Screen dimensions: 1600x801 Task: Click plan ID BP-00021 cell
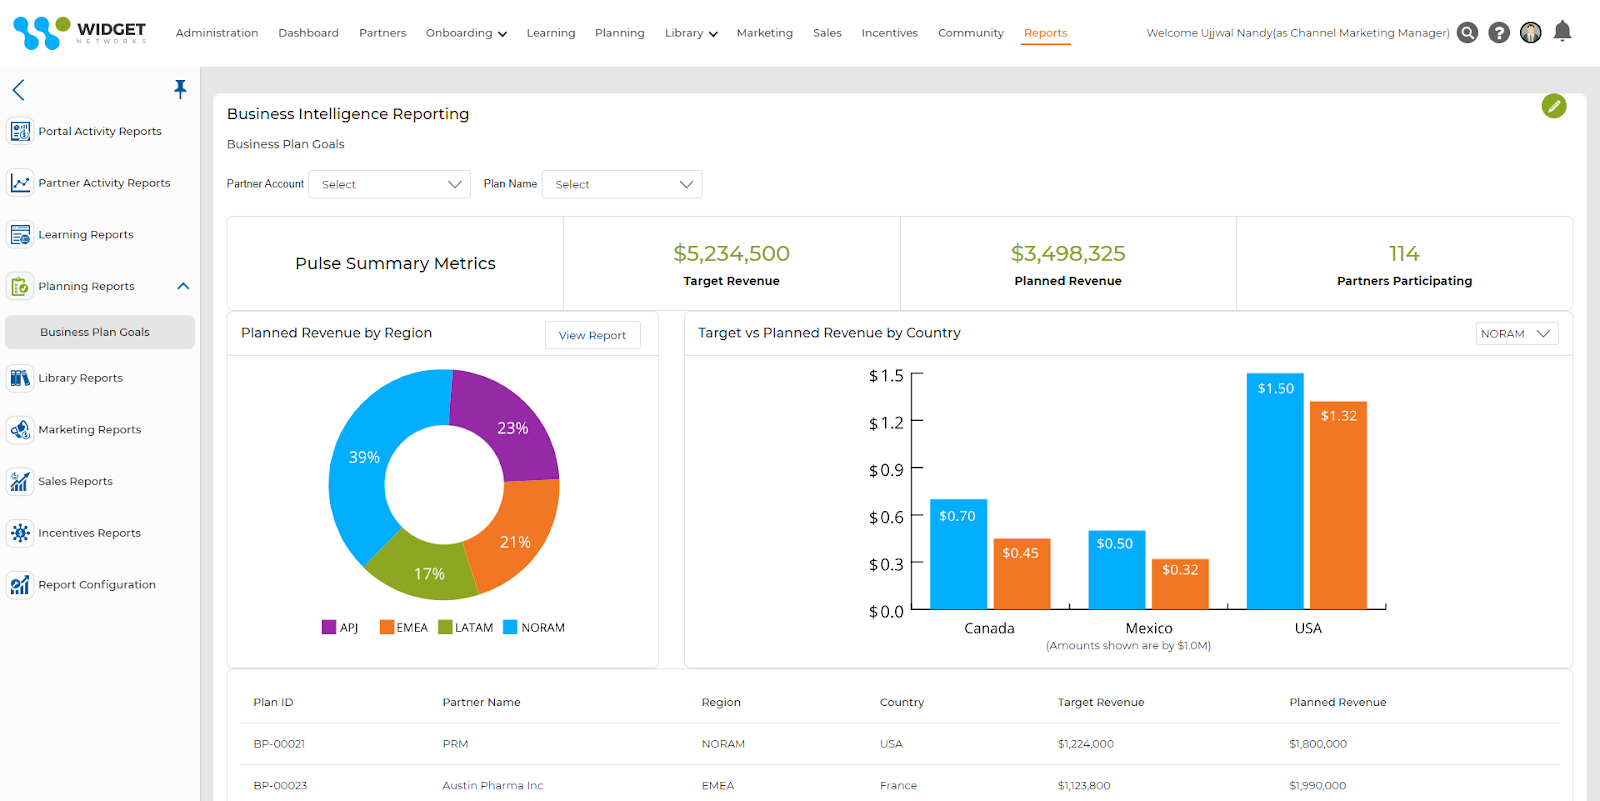coord(279,744)
